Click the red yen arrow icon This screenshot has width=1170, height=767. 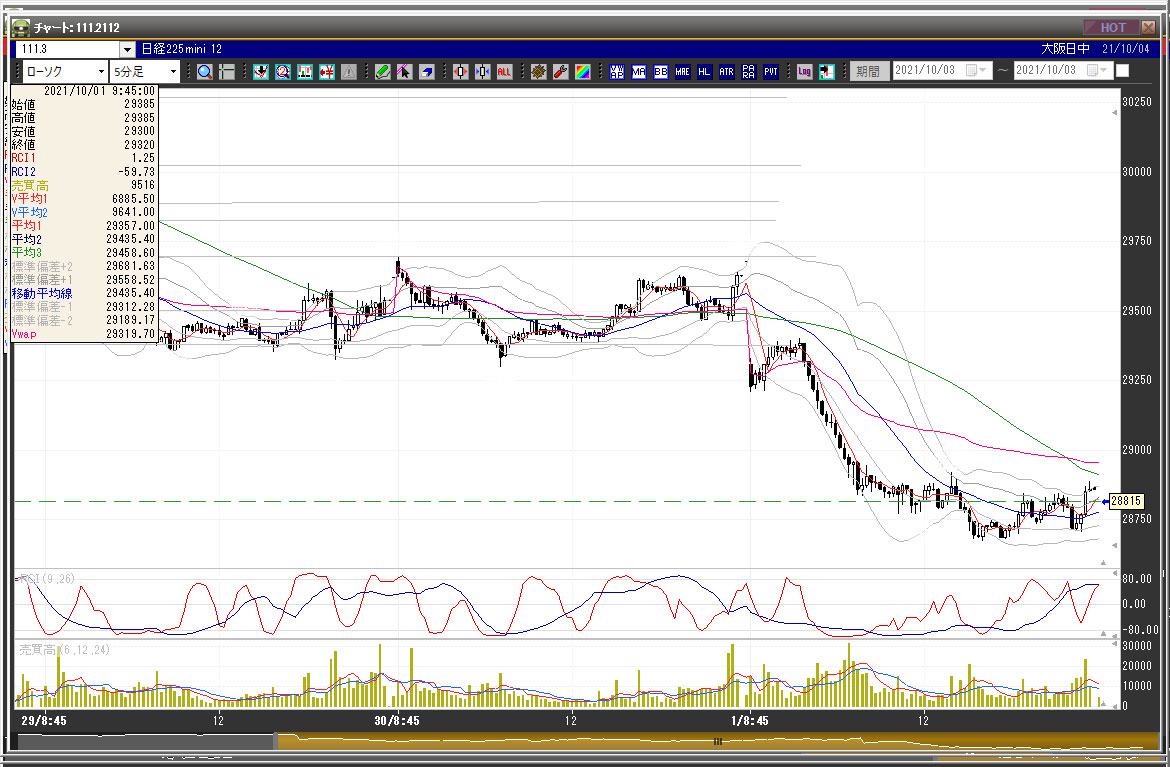coord(327,72)
